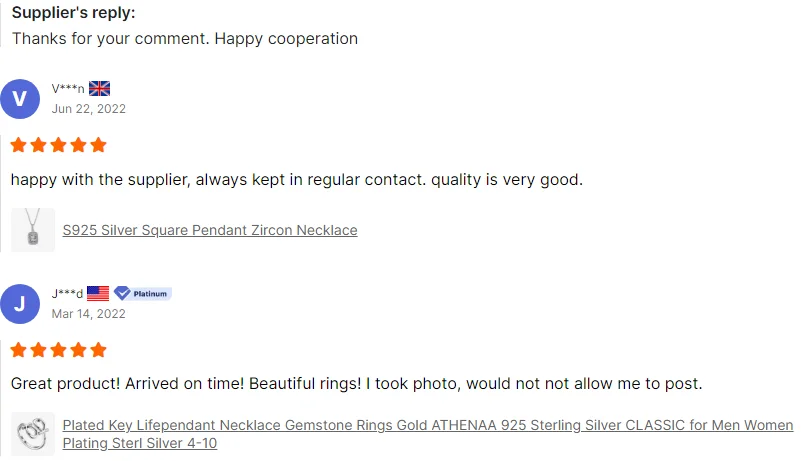
Task: Open the silver necklace product thumbnail
Action: click(x=33, y=230)
